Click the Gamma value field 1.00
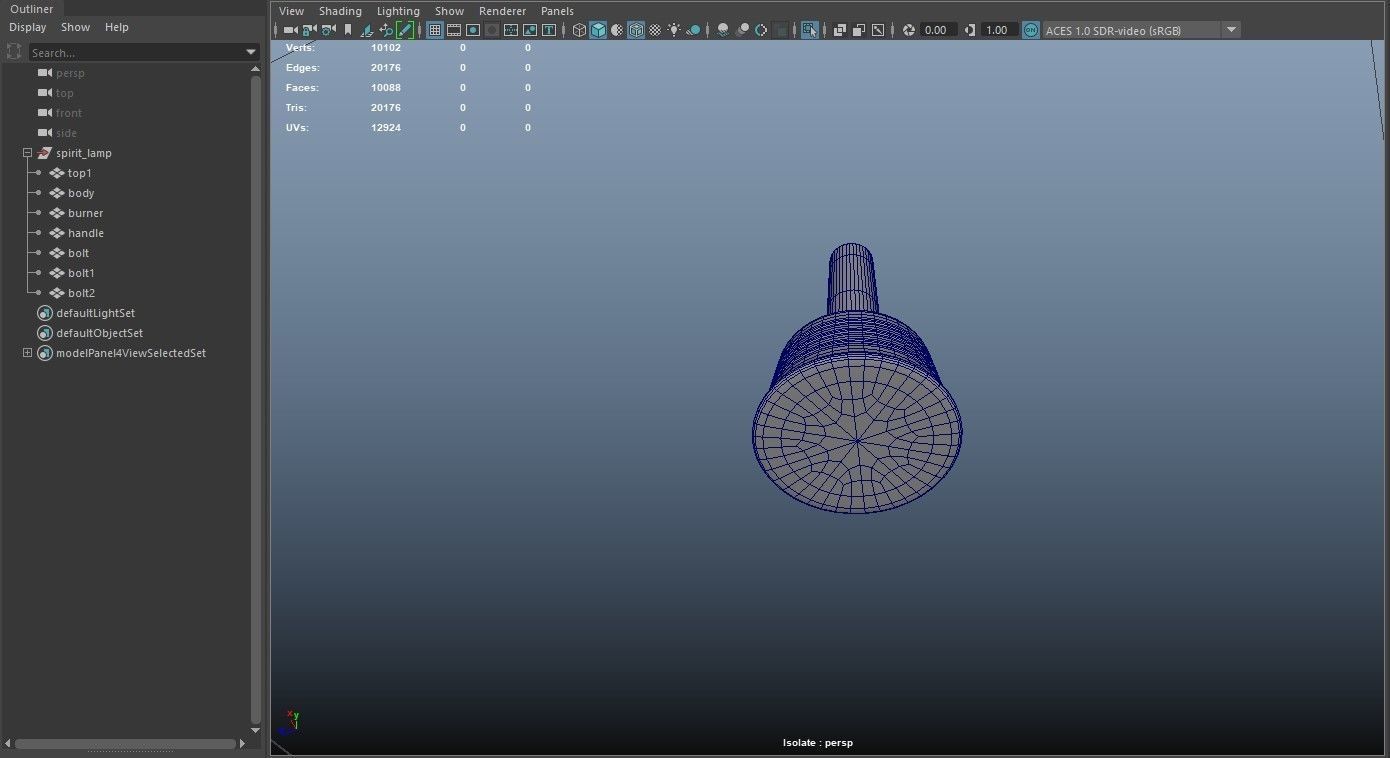This screenshot has height=758, width=1390. (998, 30)
